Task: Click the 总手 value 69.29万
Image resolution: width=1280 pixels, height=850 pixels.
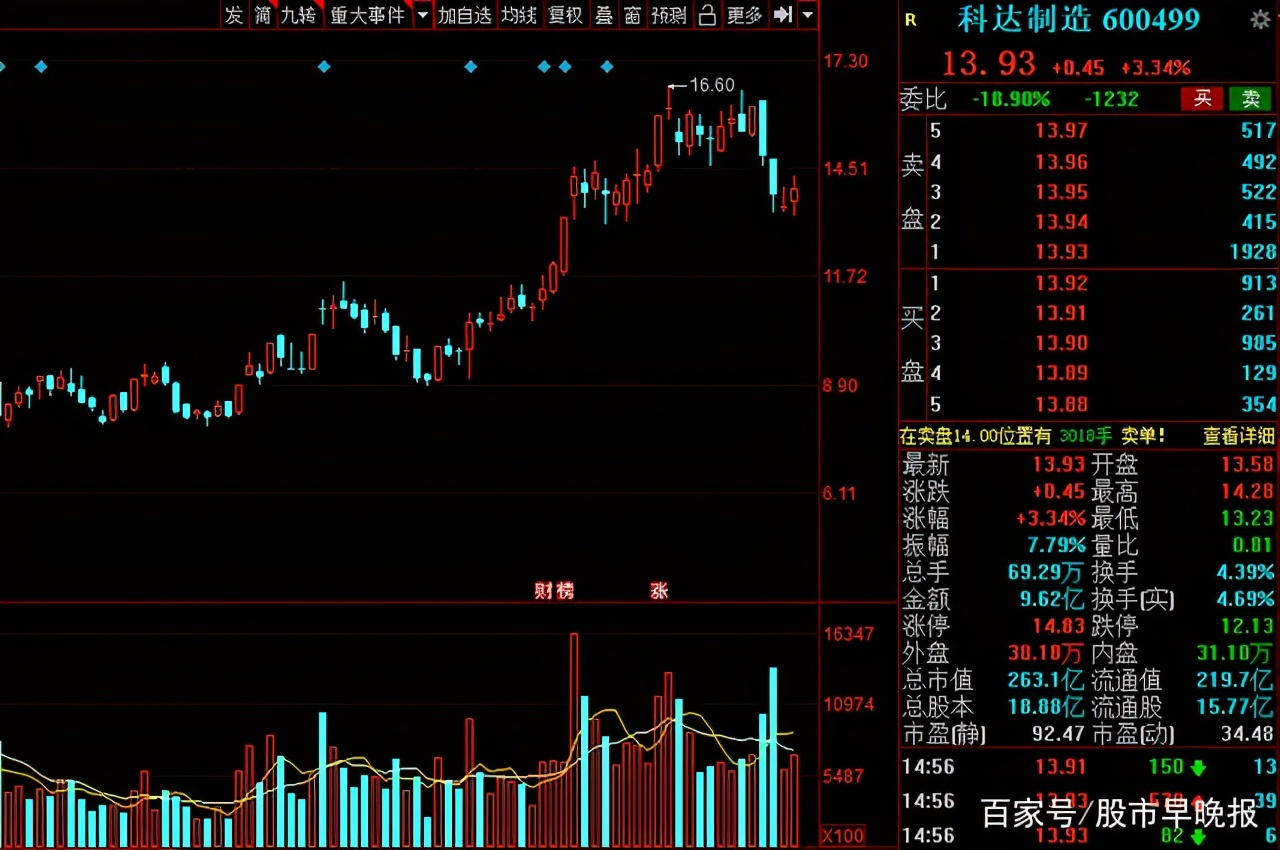Action: coord(1048,573)
